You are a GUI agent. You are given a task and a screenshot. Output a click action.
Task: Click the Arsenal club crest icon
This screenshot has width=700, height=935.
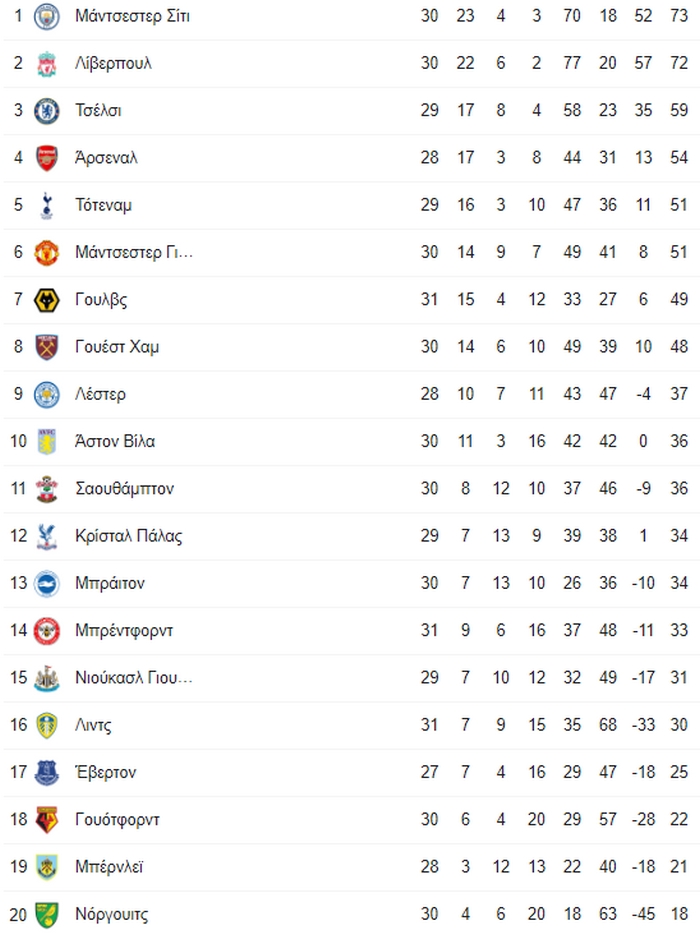[47, 158]
